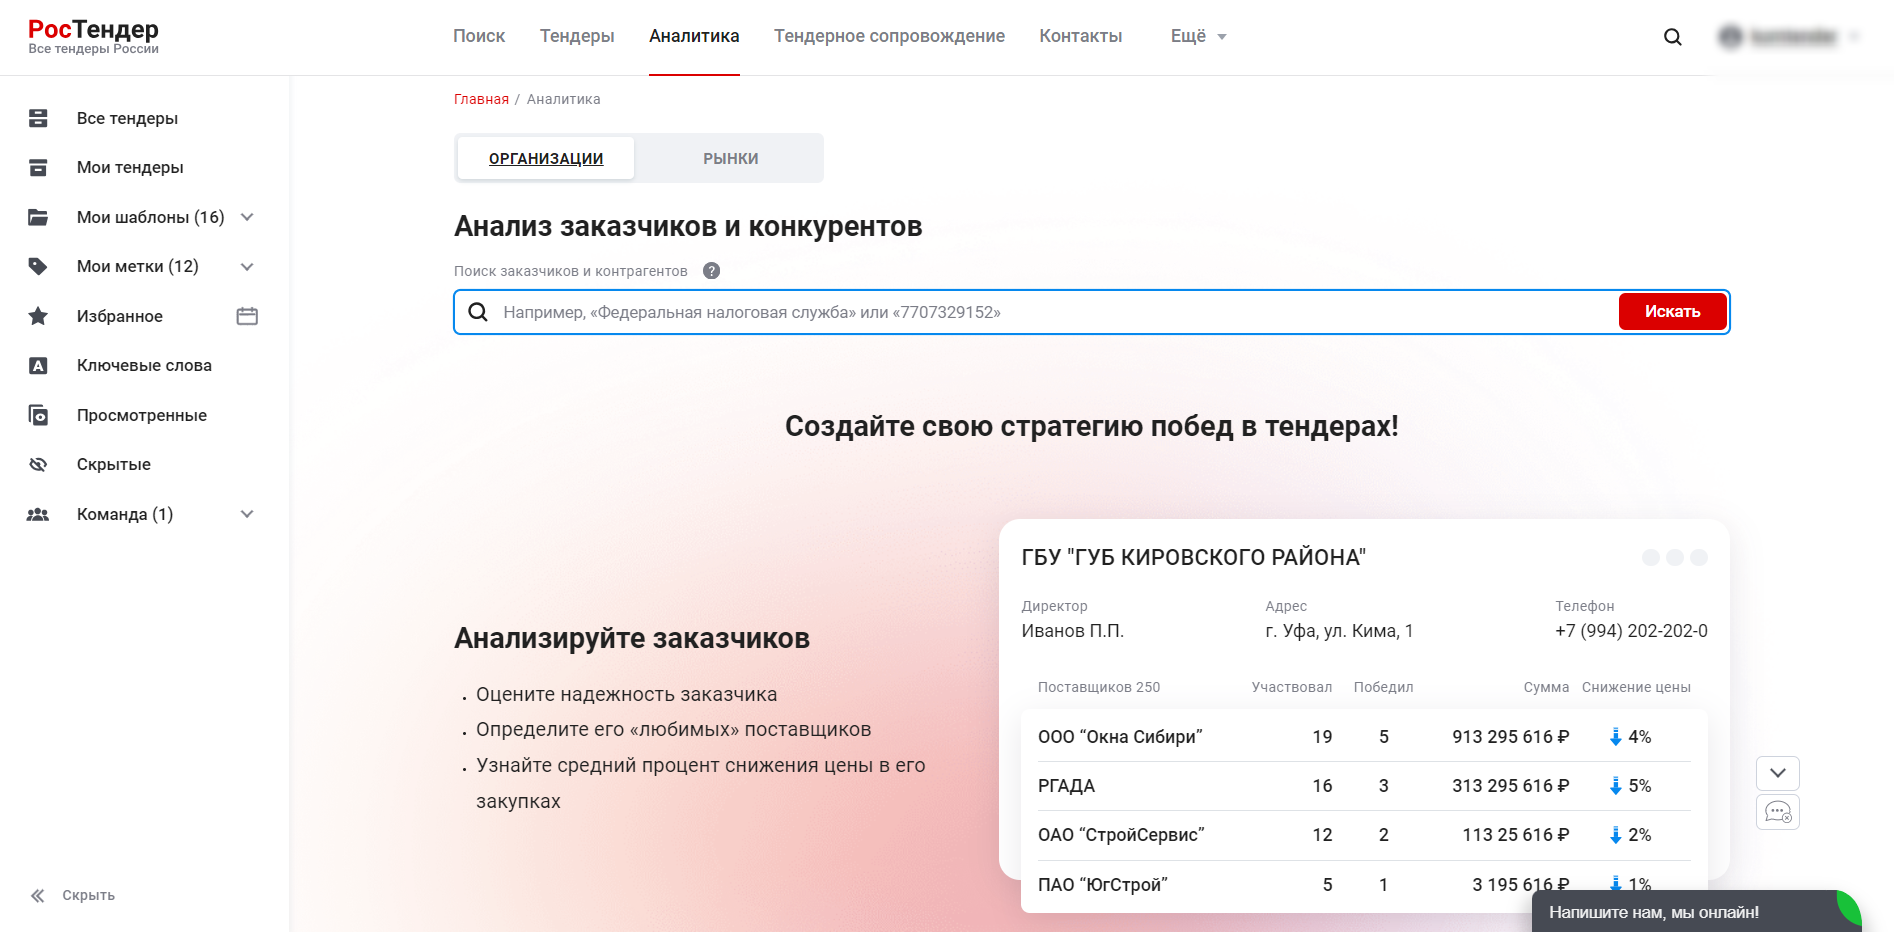Click the РГАДА supplier row
Screen dimensions: 1894x932
pos(1364,786)
